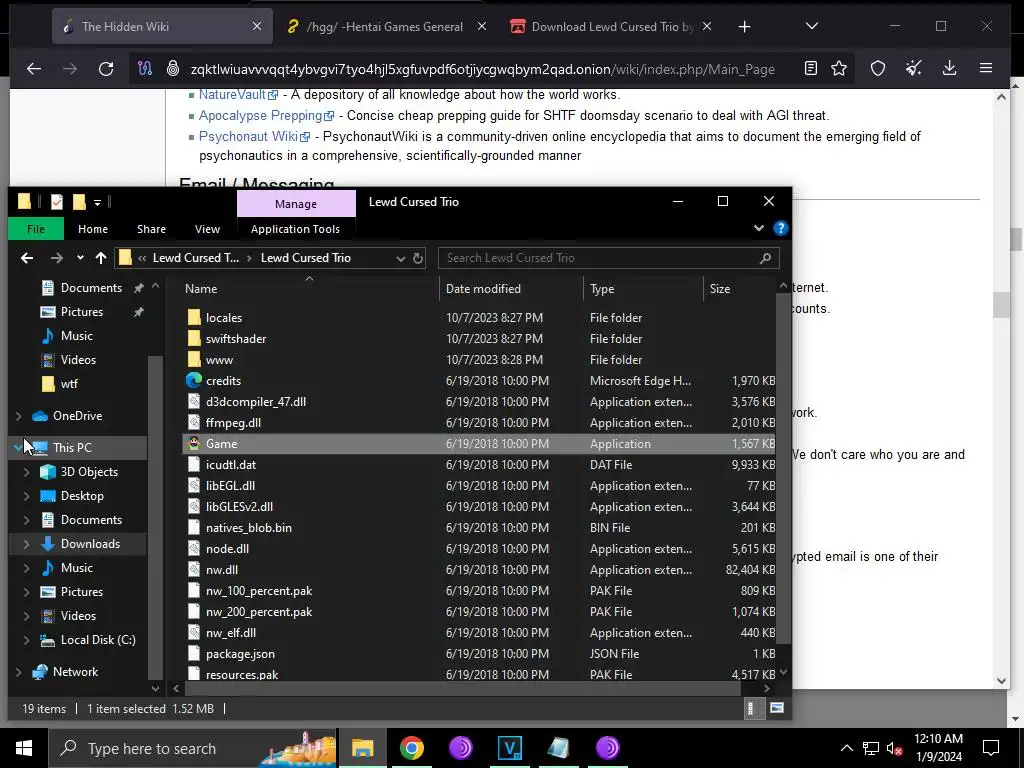Screen dimensions: 1024x768
Task: Open the VirtualBox-style V icon in taskbar
Action: 509,748
